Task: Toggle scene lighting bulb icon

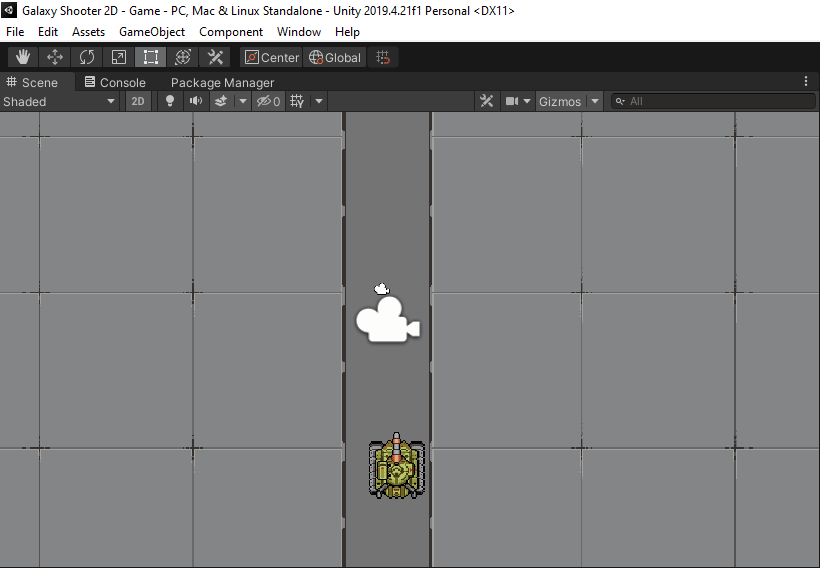Action: pyautogui.click(x=170, y=101)
